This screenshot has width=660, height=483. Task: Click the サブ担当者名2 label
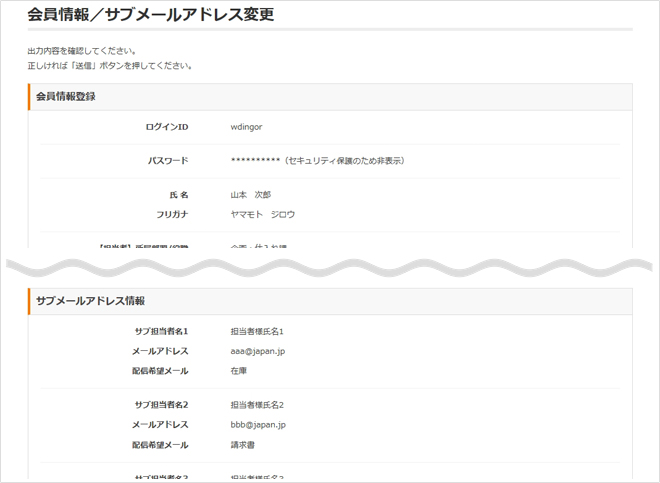coord(161,405)
